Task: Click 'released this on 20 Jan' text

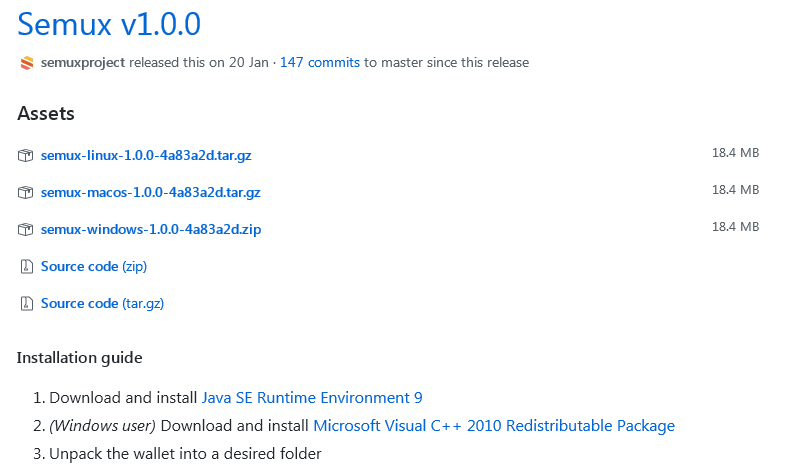Action: pos(199,62)
